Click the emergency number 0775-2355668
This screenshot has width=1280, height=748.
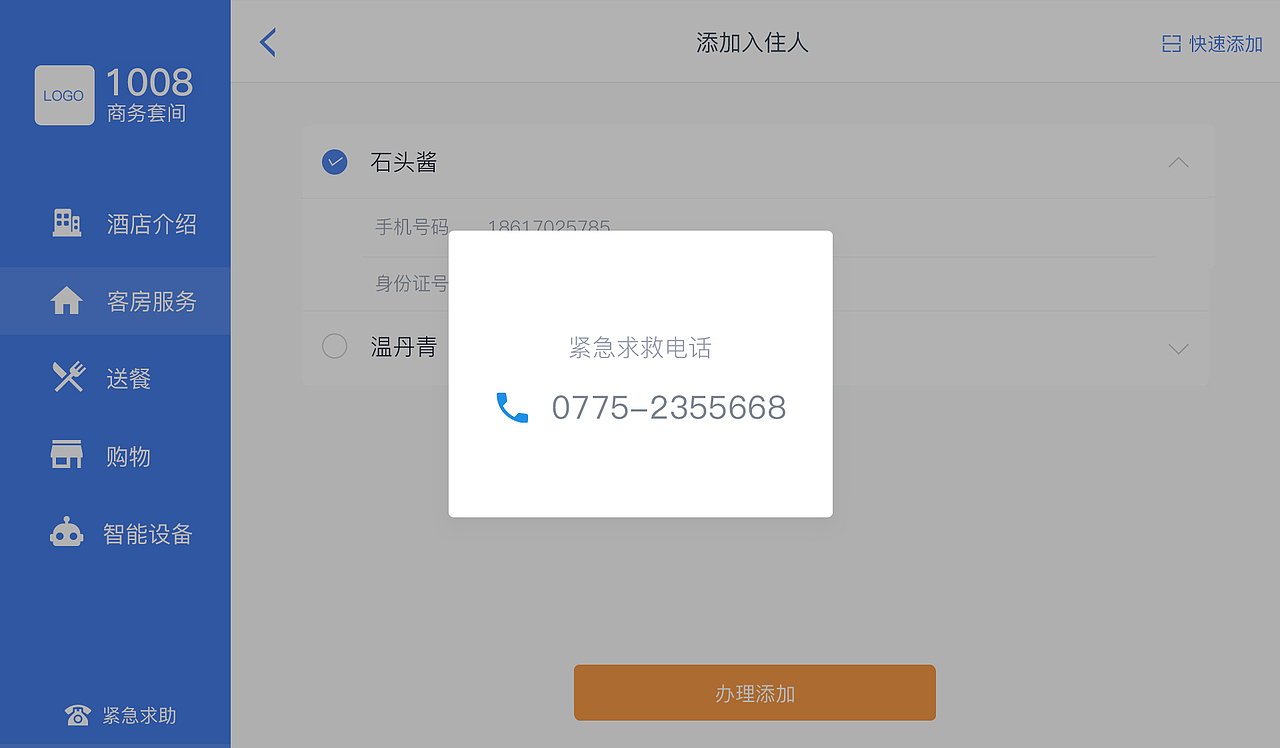(x=669, y=408)
